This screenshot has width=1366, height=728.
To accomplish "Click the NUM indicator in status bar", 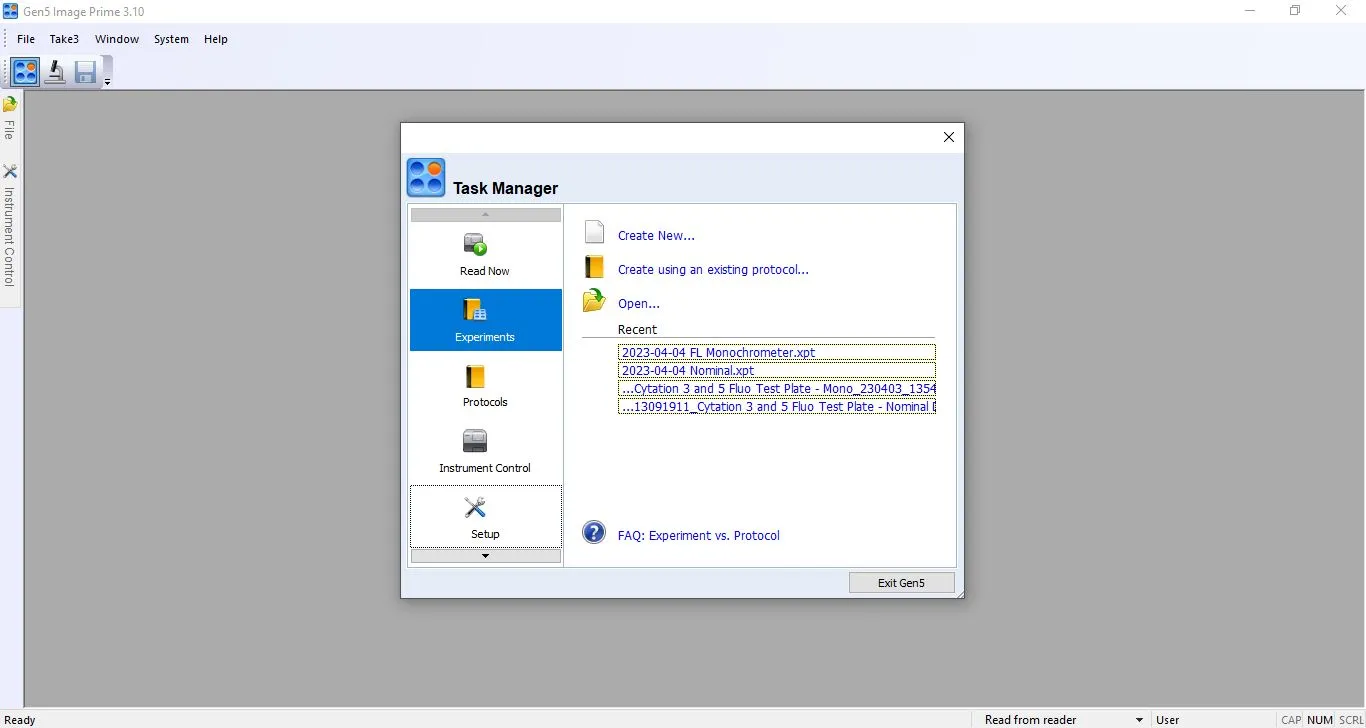I will [x=1320, y=720].
